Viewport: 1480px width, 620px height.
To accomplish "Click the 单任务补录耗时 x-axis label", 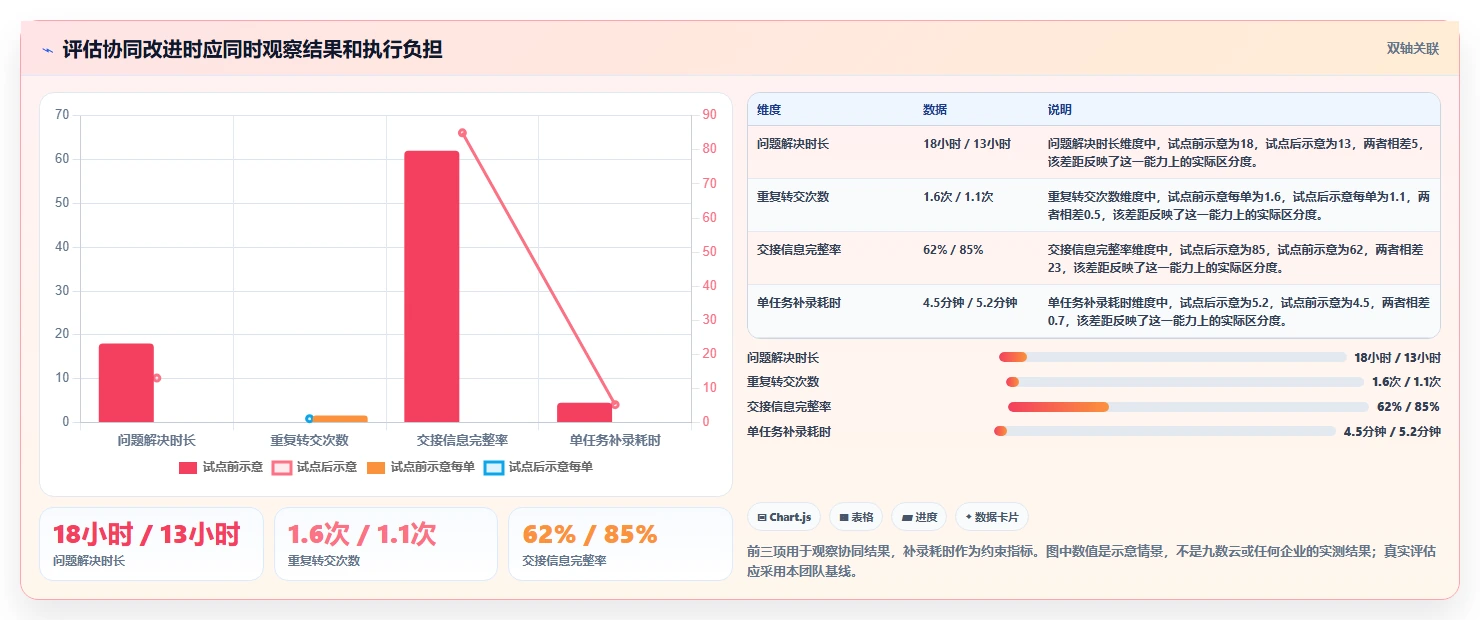I will coord(615,440).
